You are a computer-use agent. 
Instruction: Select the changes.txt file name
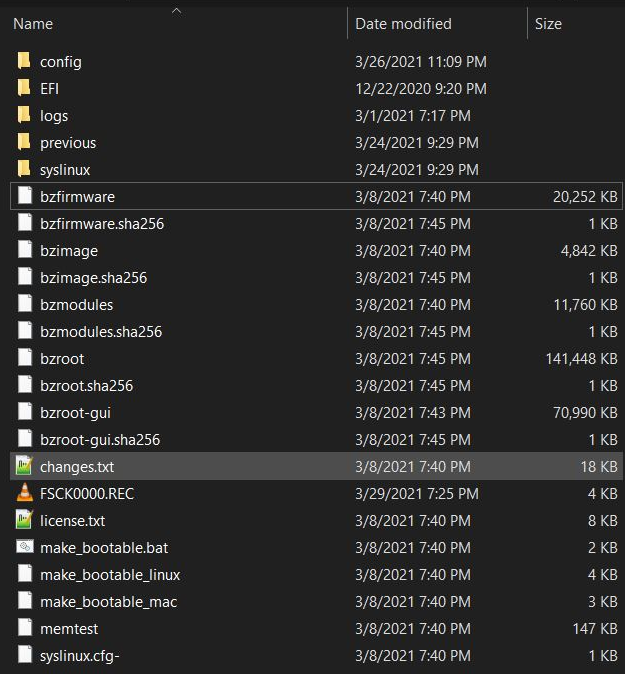pos(77,467)
